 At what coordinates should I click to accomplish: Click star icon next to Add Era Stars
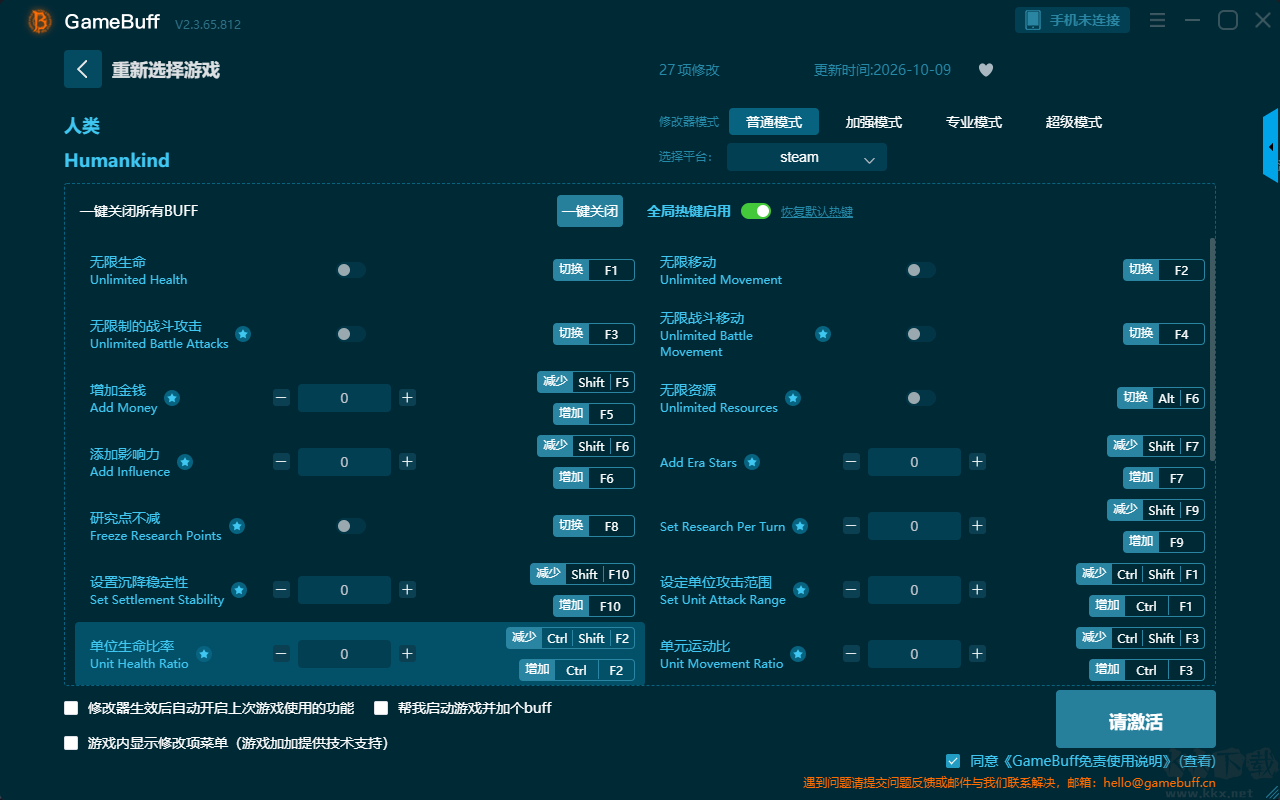tap(752, 462)
